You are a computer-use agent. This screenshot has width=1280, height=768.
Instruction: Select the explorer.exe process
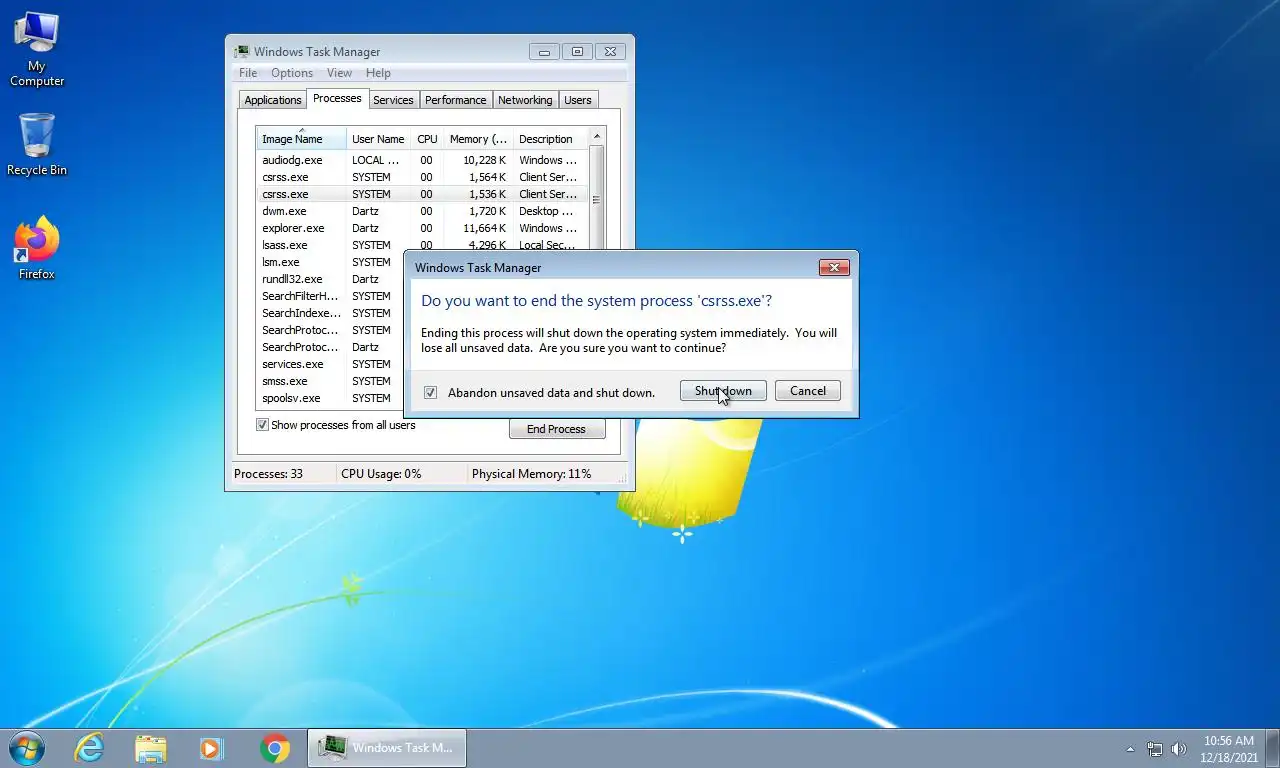pyautogui.click(x=422, y=228)
